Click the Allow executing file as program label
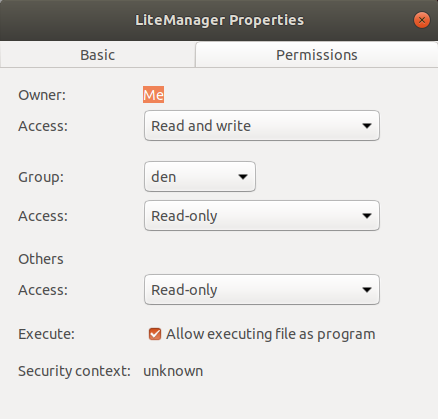The height and width of the screenshot is (419, 438). click(271, 334)
